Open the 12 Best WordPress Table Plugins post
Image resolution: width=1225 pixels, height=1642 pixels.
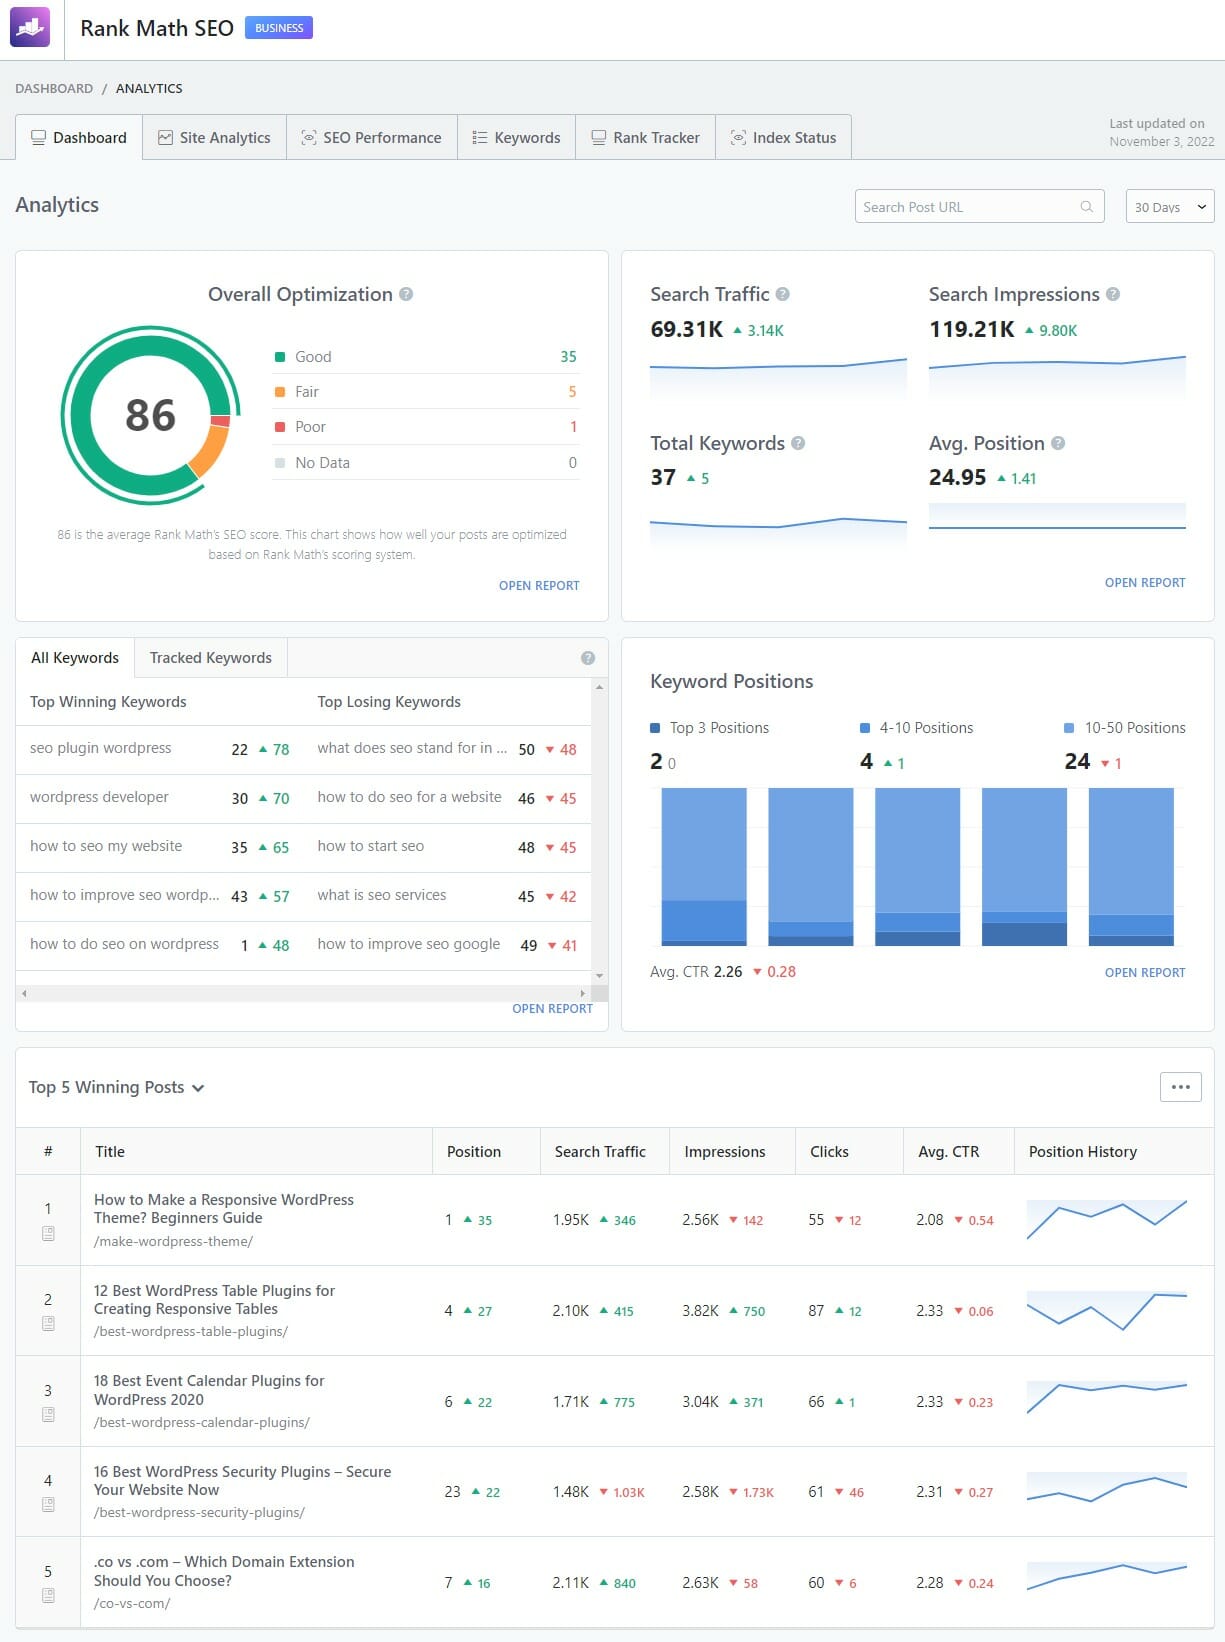(214, 1300)
